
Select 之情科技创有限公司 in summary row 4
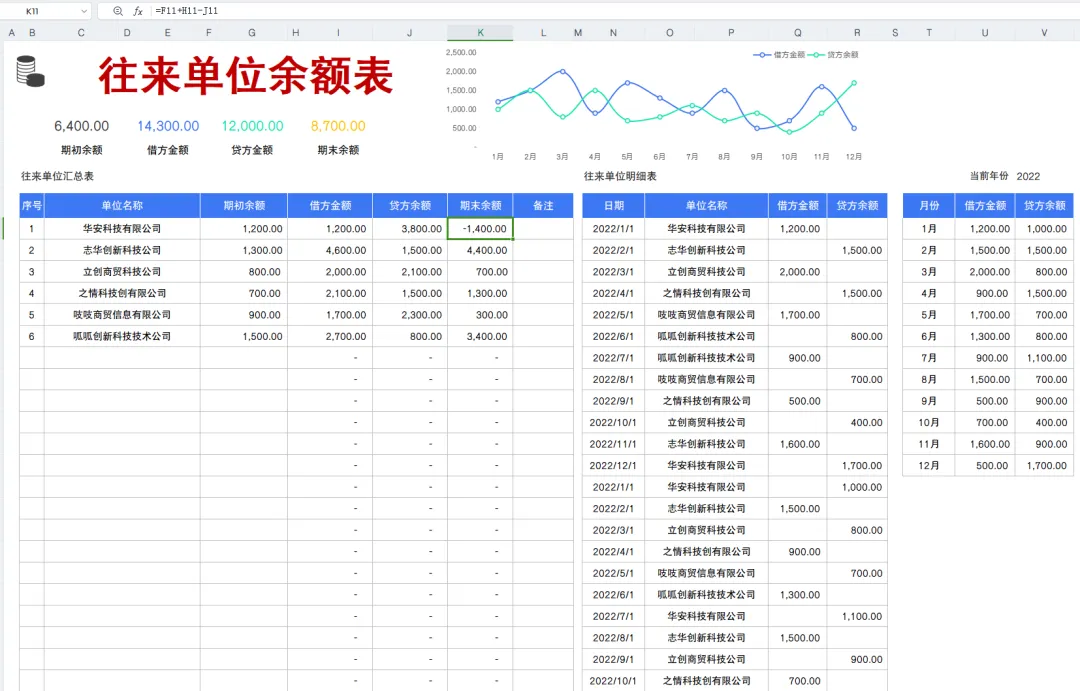tap(122, 293)
